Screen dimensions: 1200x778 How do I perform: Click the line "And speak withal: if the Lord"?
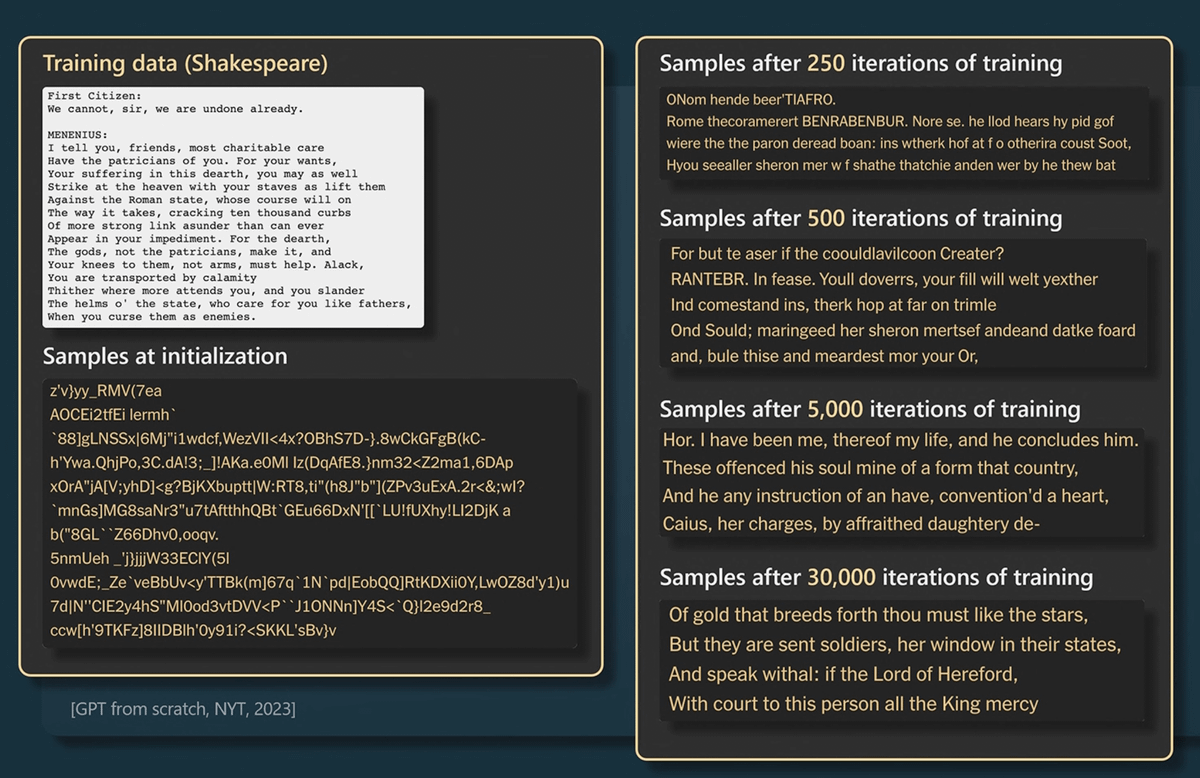(842, 674)
